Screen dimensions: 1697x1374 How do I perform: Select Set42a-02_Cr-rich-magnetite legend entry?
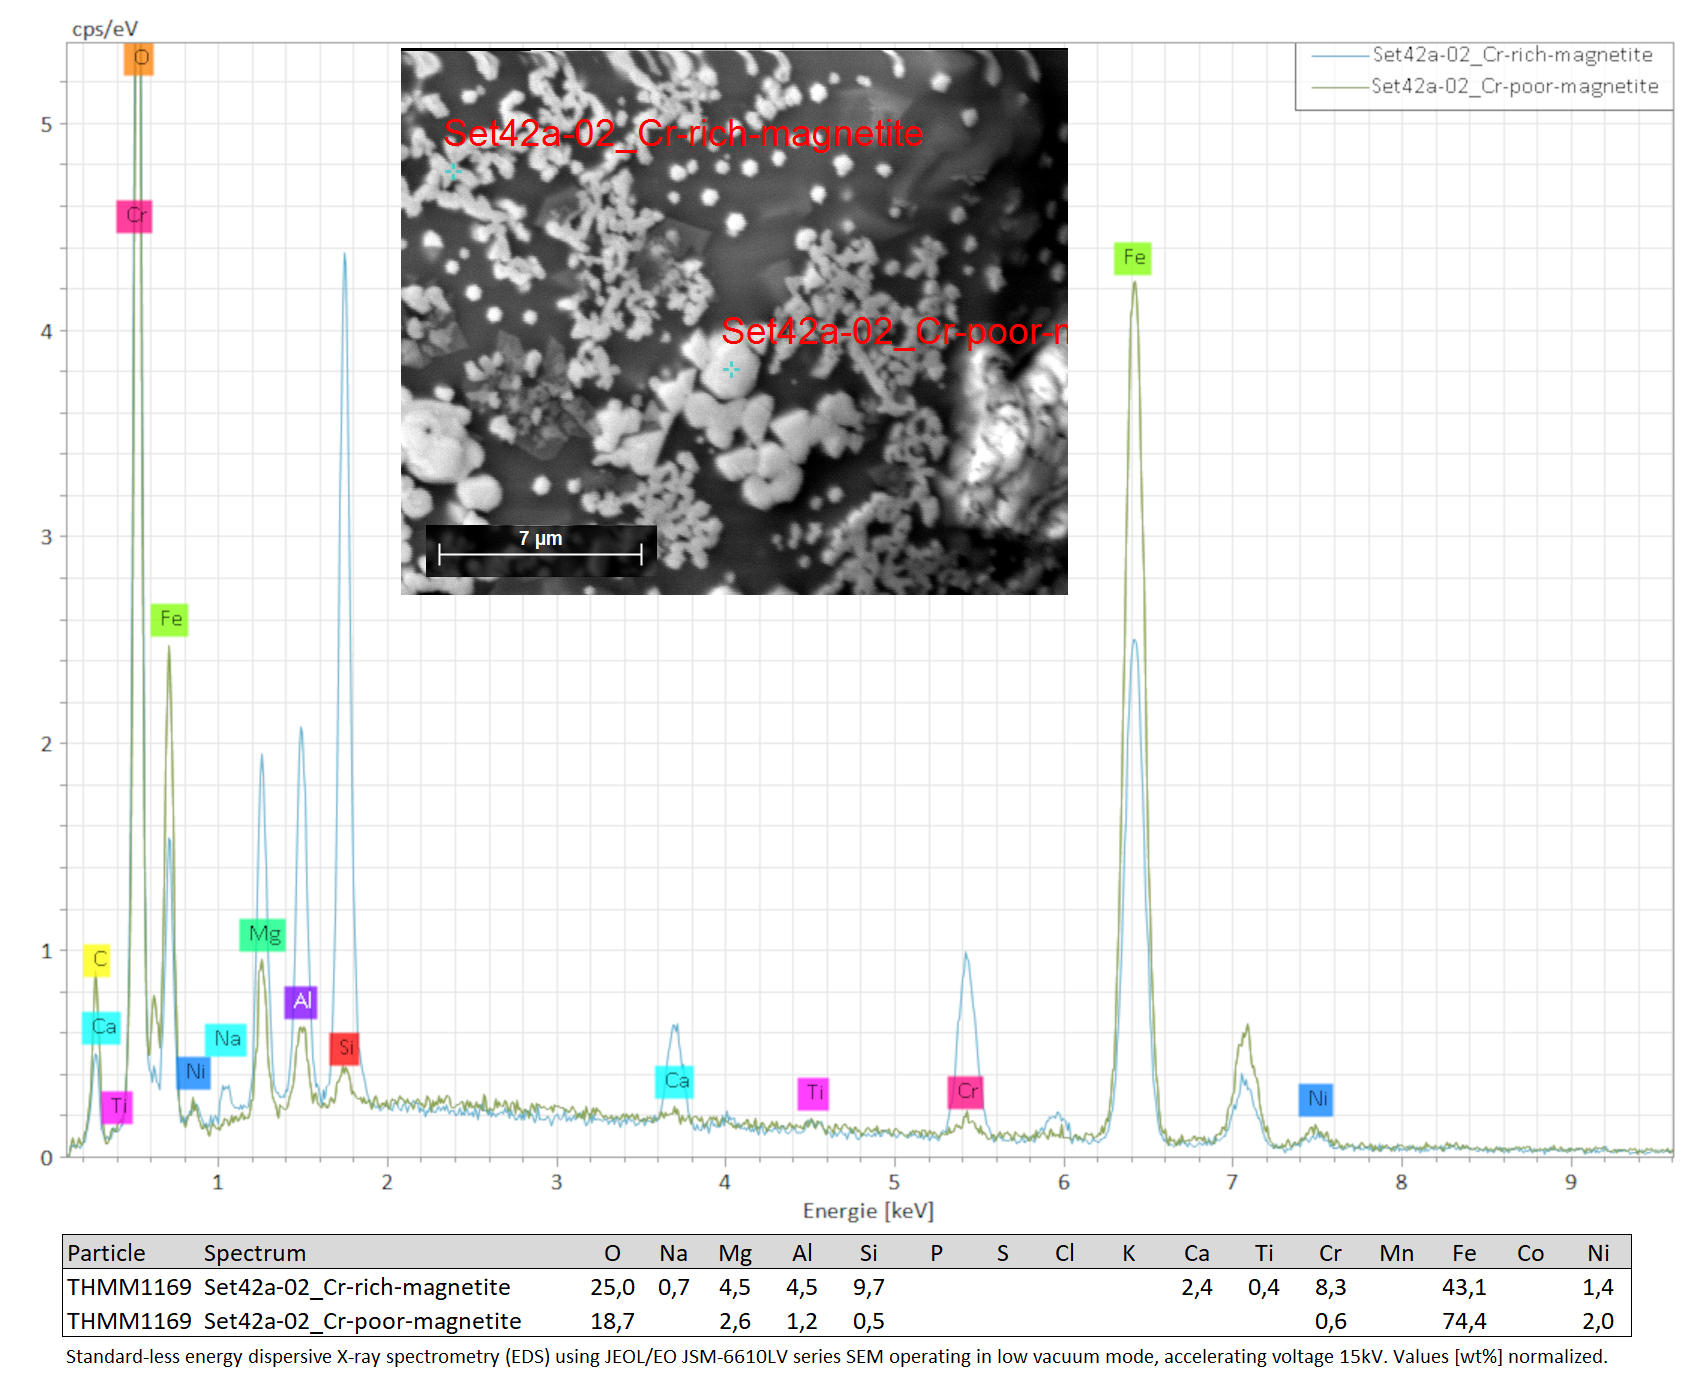(1483, 55)
